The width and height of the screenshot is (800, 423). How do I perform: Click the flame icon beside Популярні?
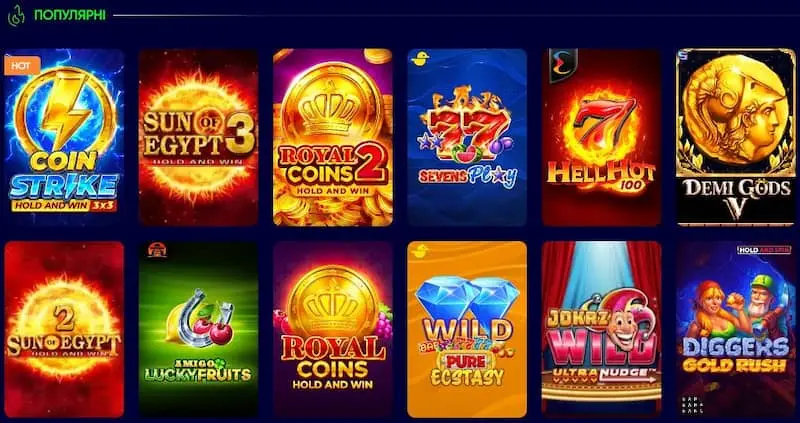click(x=16, y=15)
